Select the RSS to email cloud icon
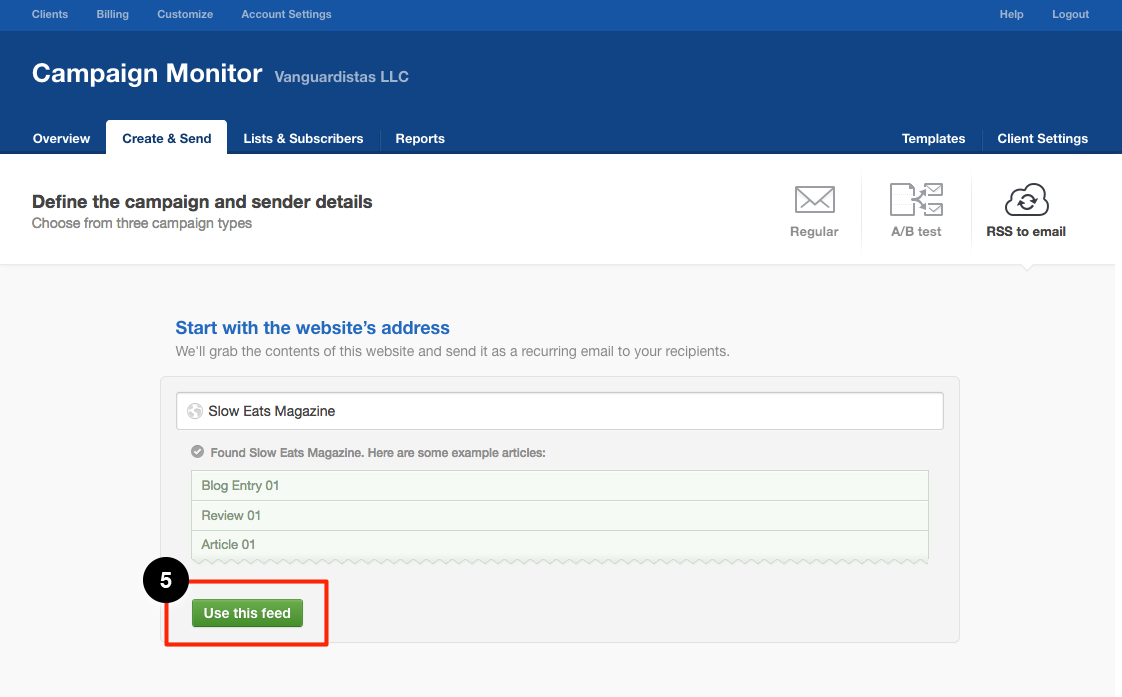Image resolution: width=1122 pixels, height=697 pixels. pyautogui.click(x=1026, y=200)
